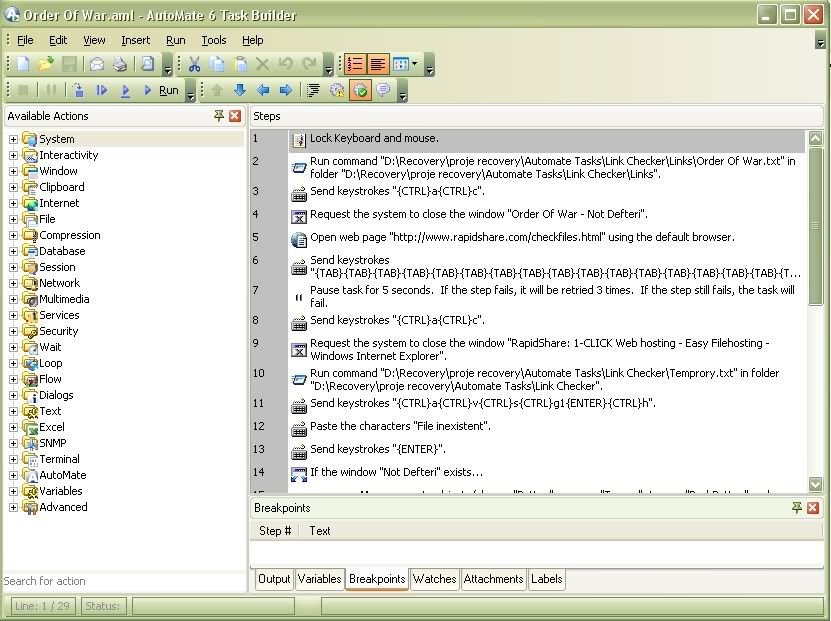831x621 pixels.
Task: Expand the Loop actions folder
Action: [x=13, y=363]
